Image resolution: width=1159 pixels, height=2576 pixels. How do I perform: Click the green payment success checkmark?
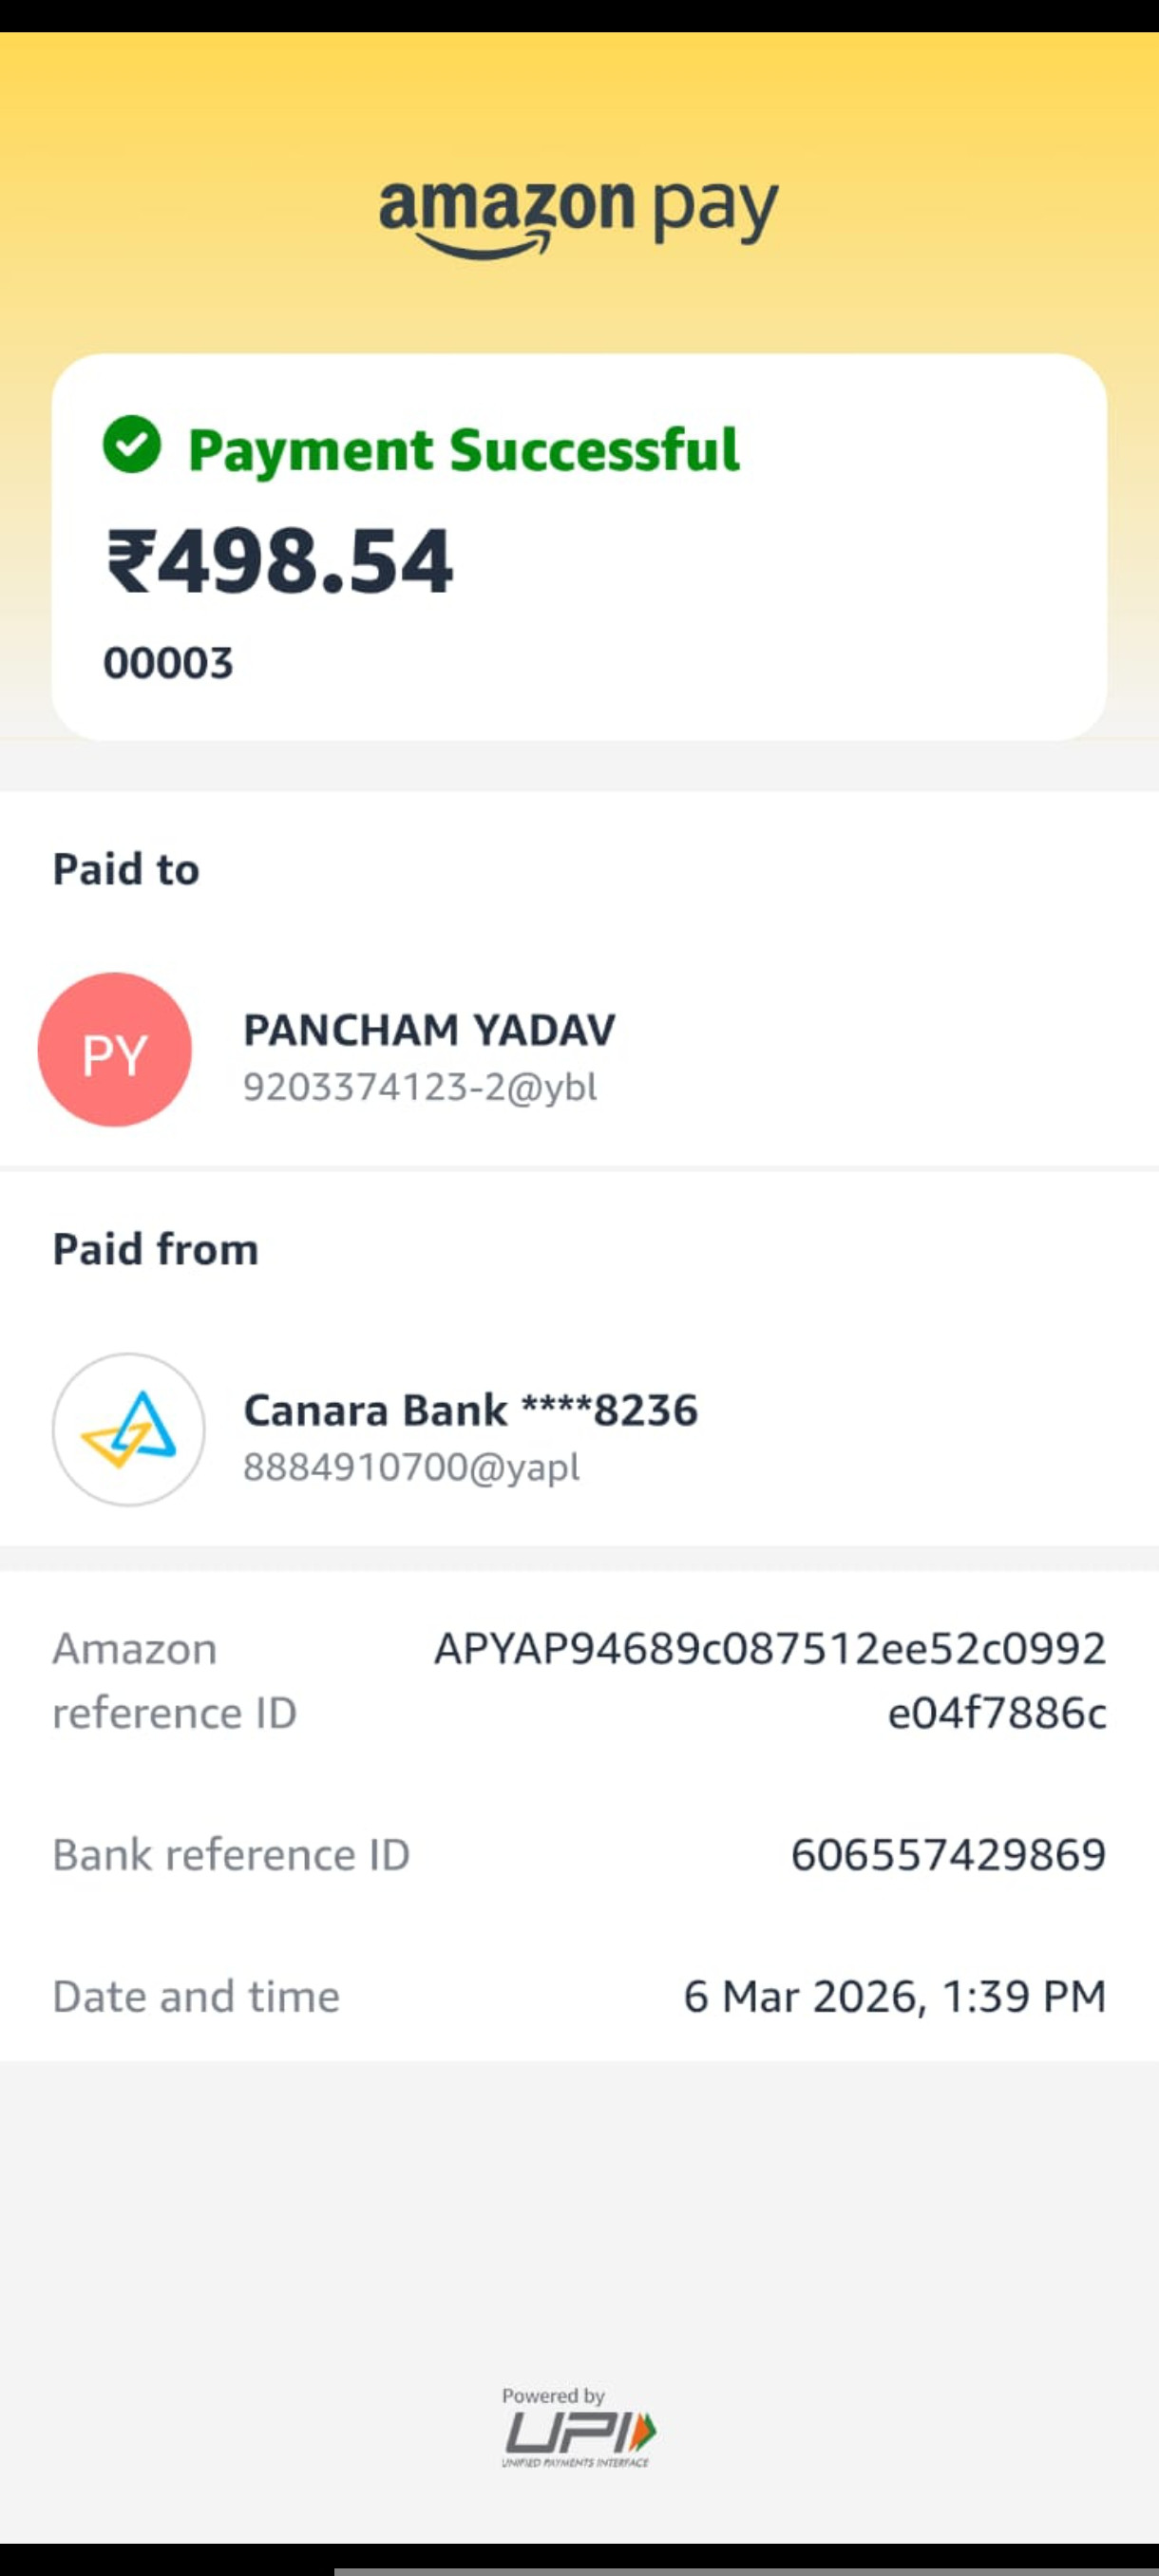tap(132, 444)
